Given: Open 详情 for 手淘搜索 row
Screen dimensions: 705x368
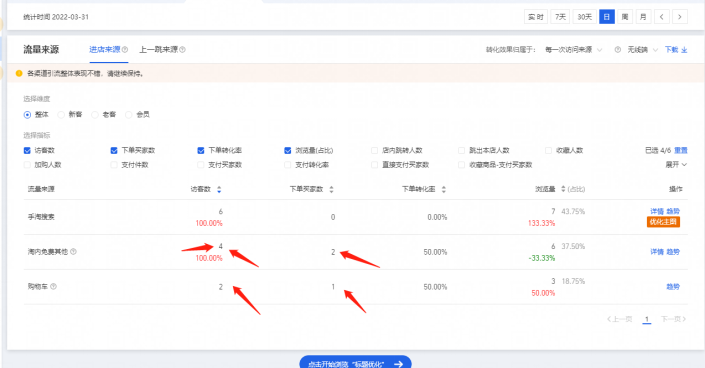Looking at the screenshot, I should click(657, 211).
